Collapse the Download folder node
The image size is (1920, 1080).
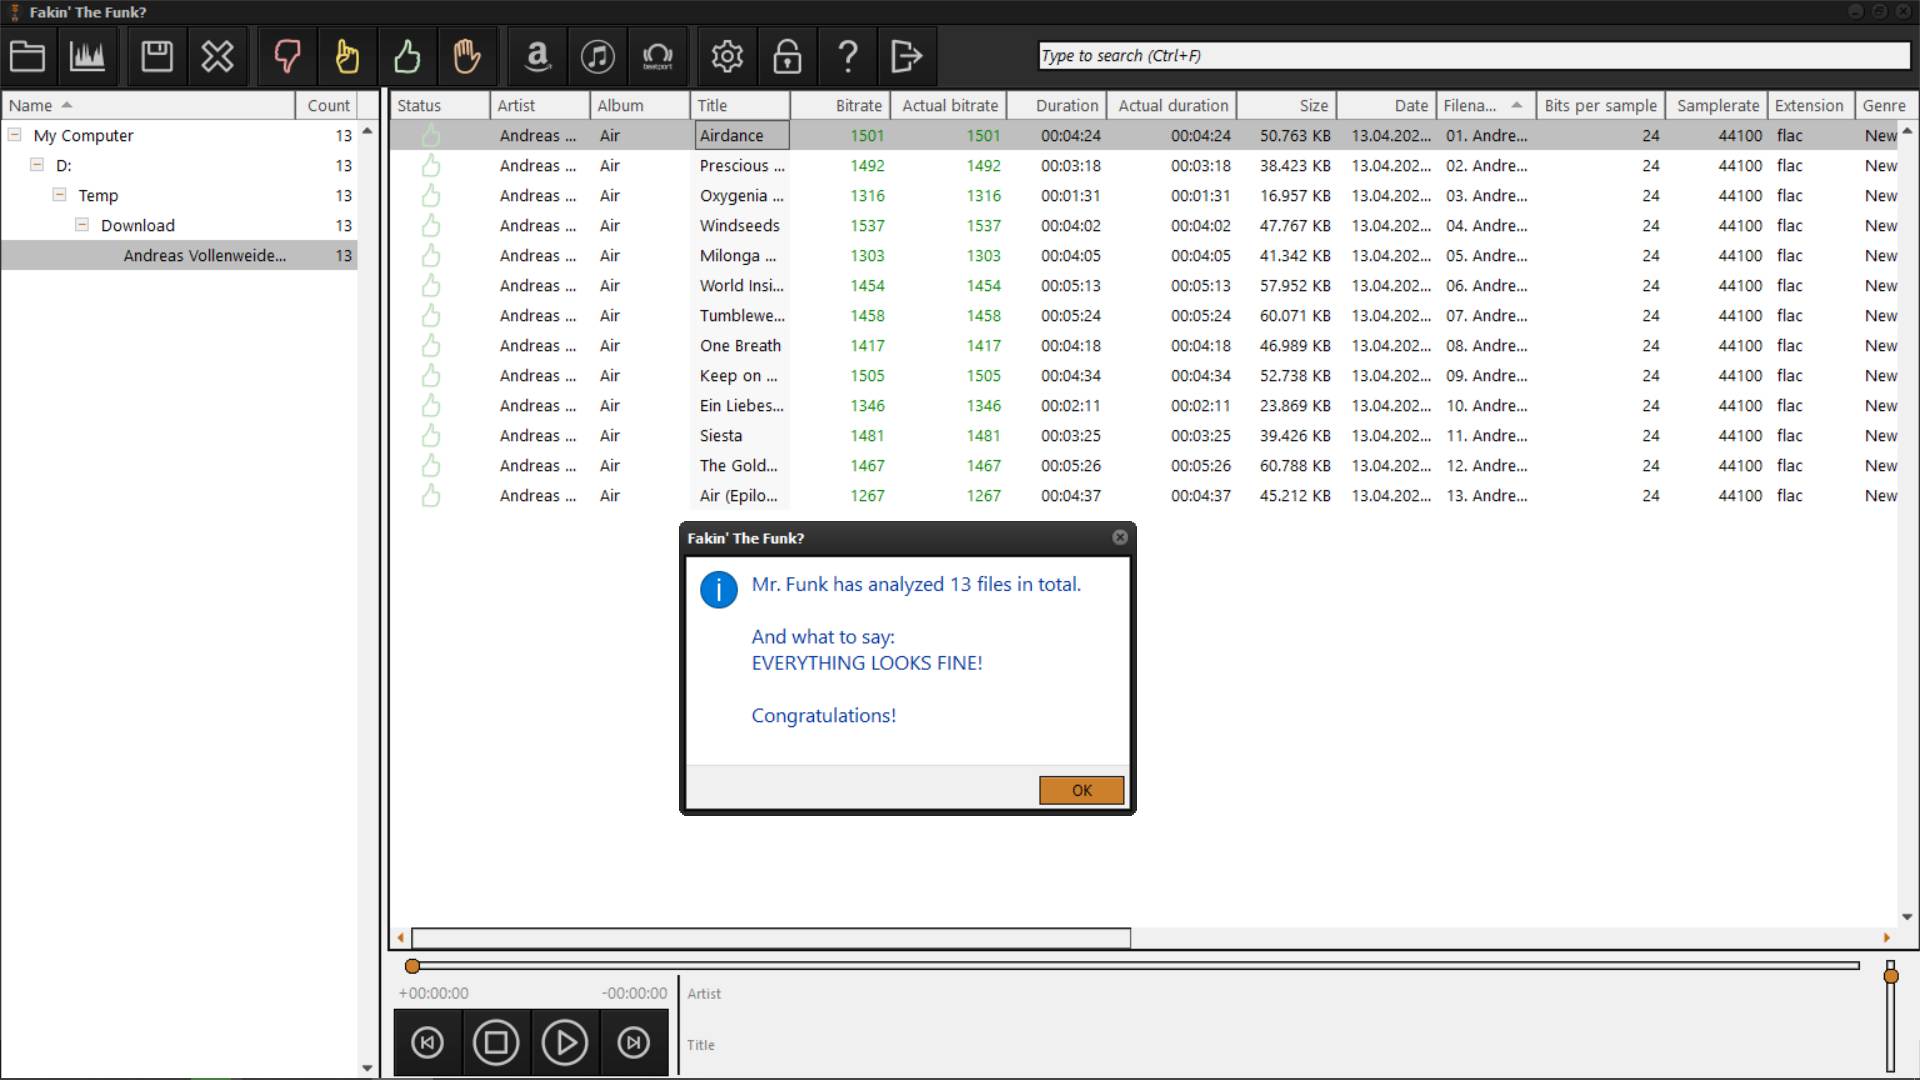(82, 224)
